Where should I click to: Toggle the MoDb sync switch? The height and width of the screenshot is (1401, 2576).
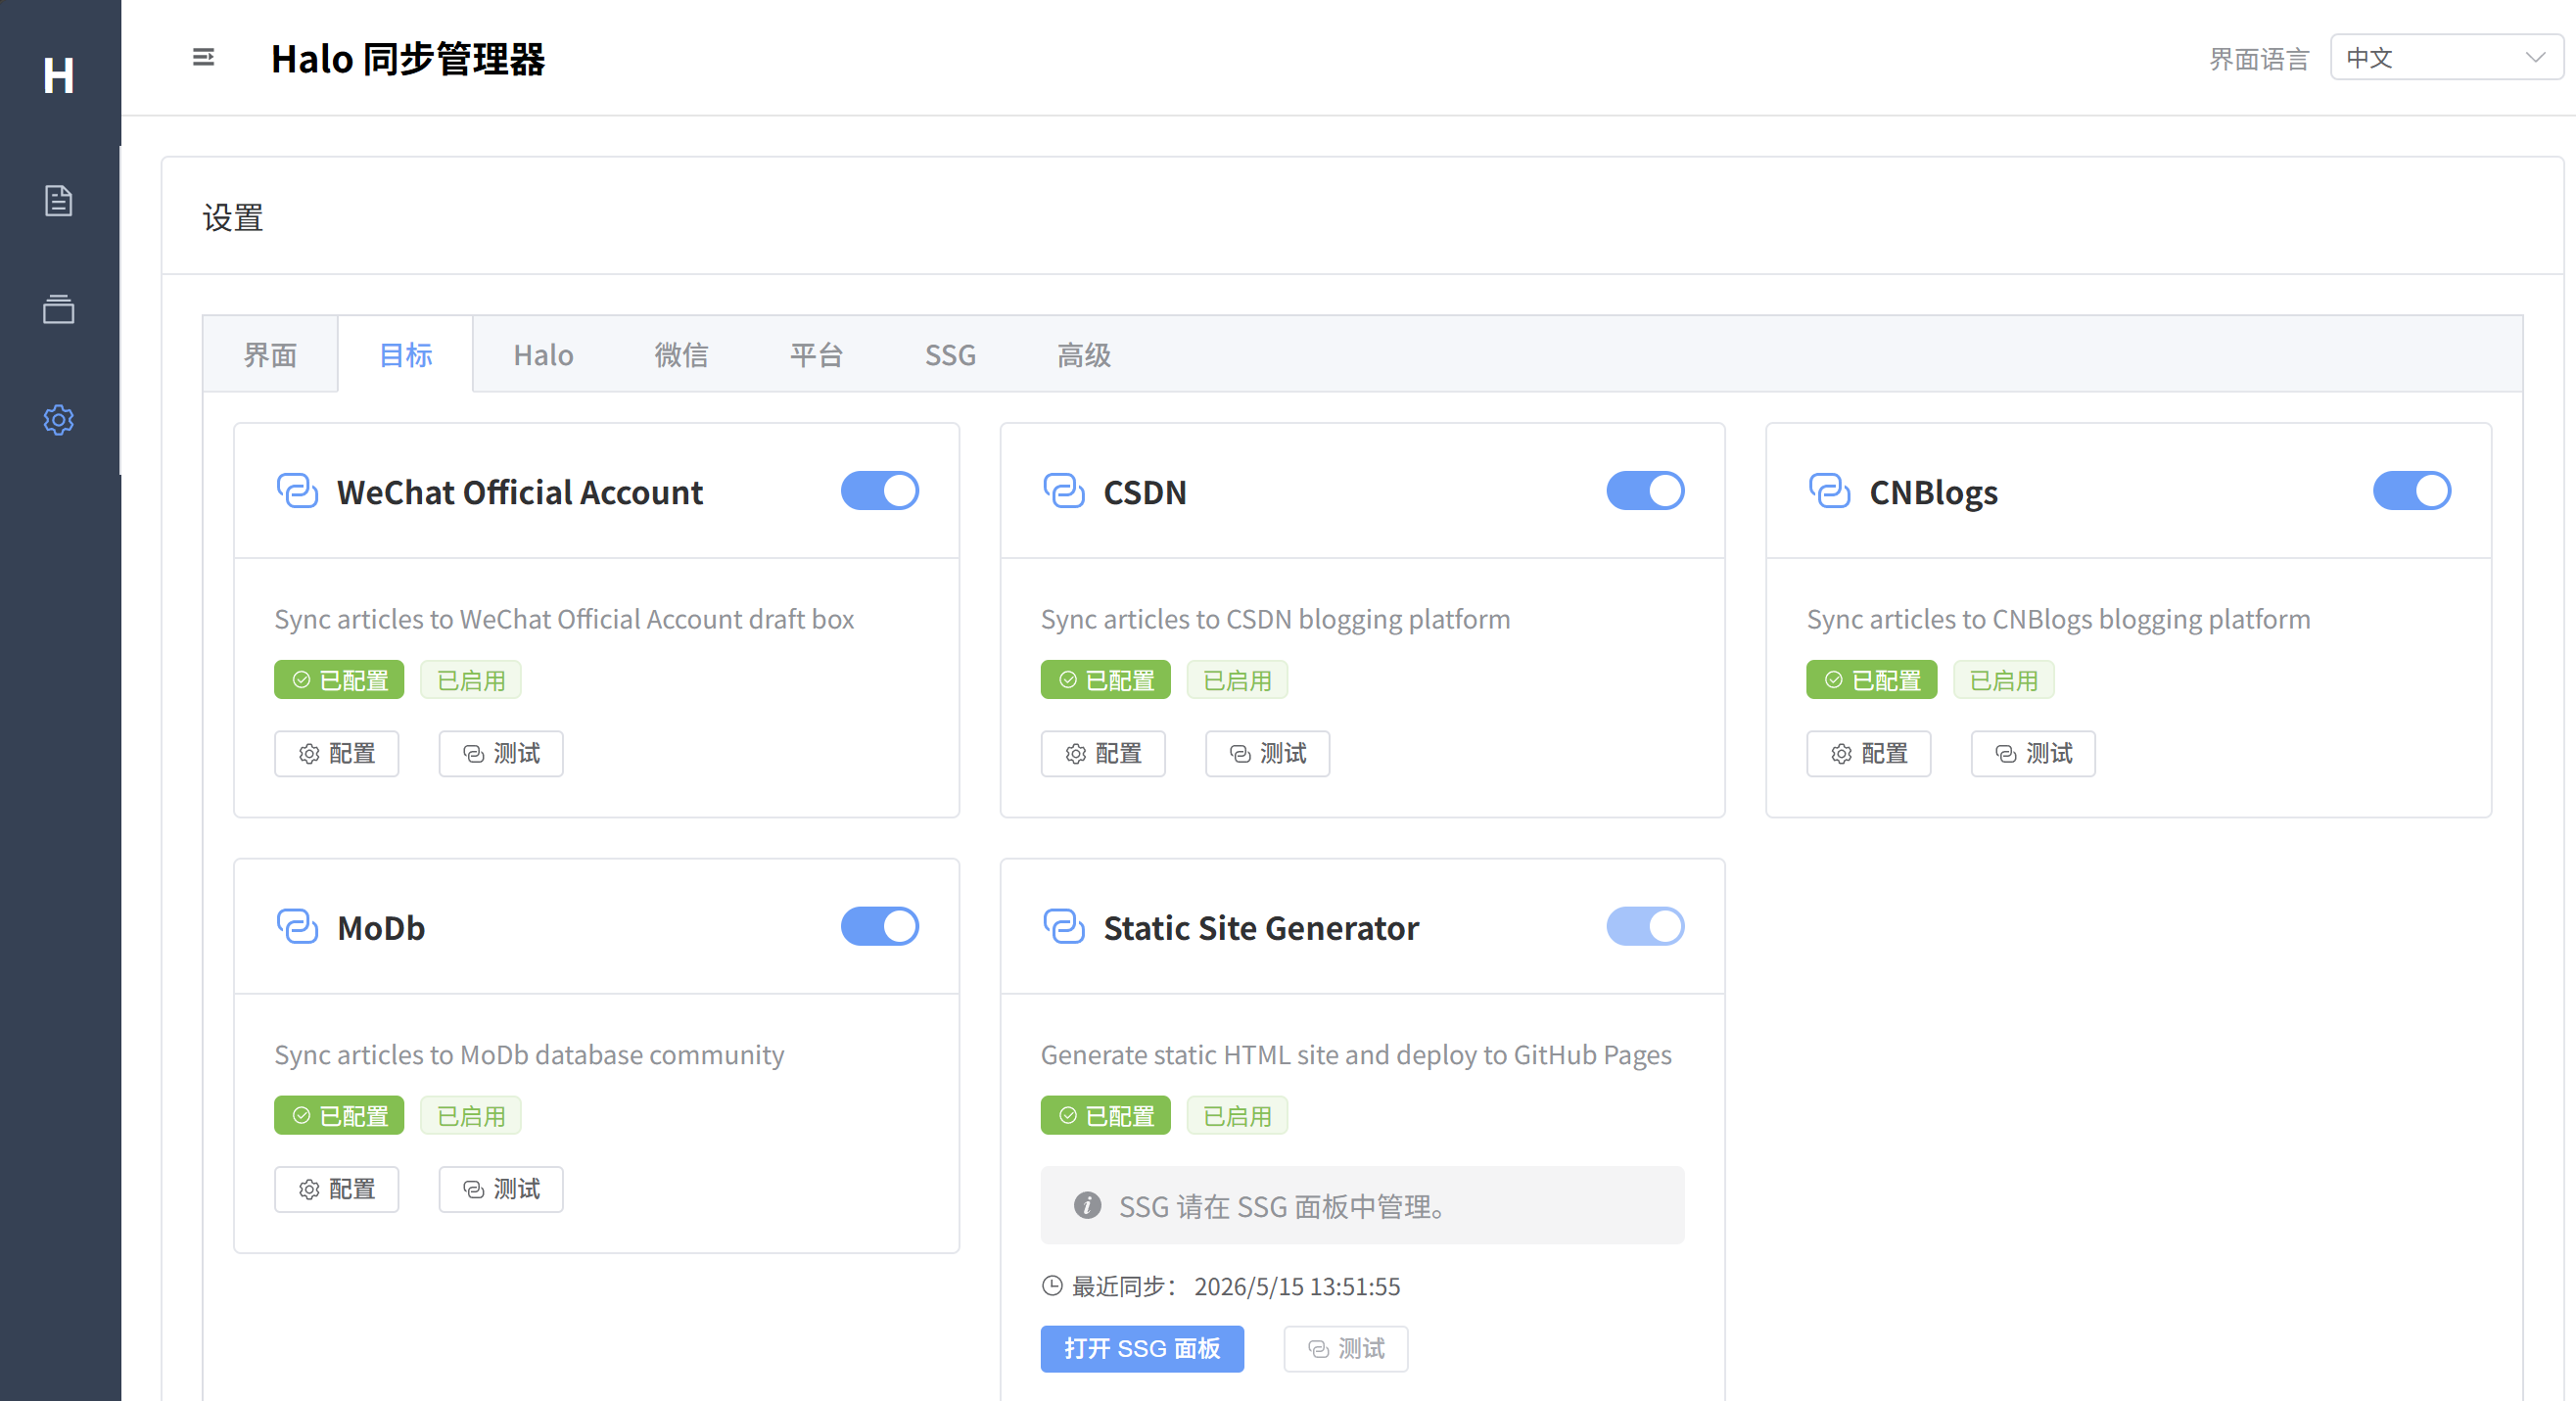[x=879, y=927]
